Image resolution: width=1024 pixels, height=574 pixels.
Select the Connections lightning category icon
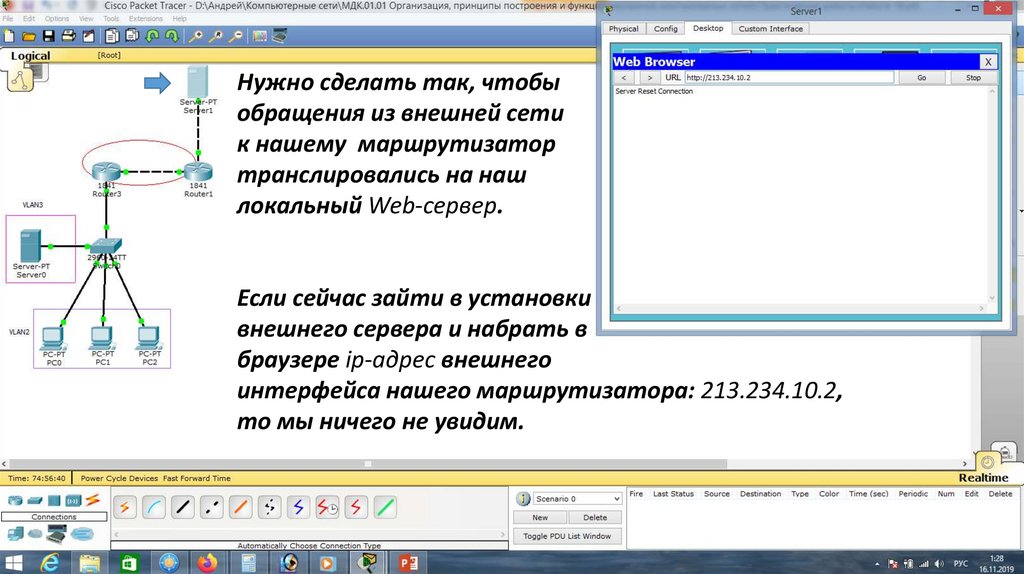93,501
